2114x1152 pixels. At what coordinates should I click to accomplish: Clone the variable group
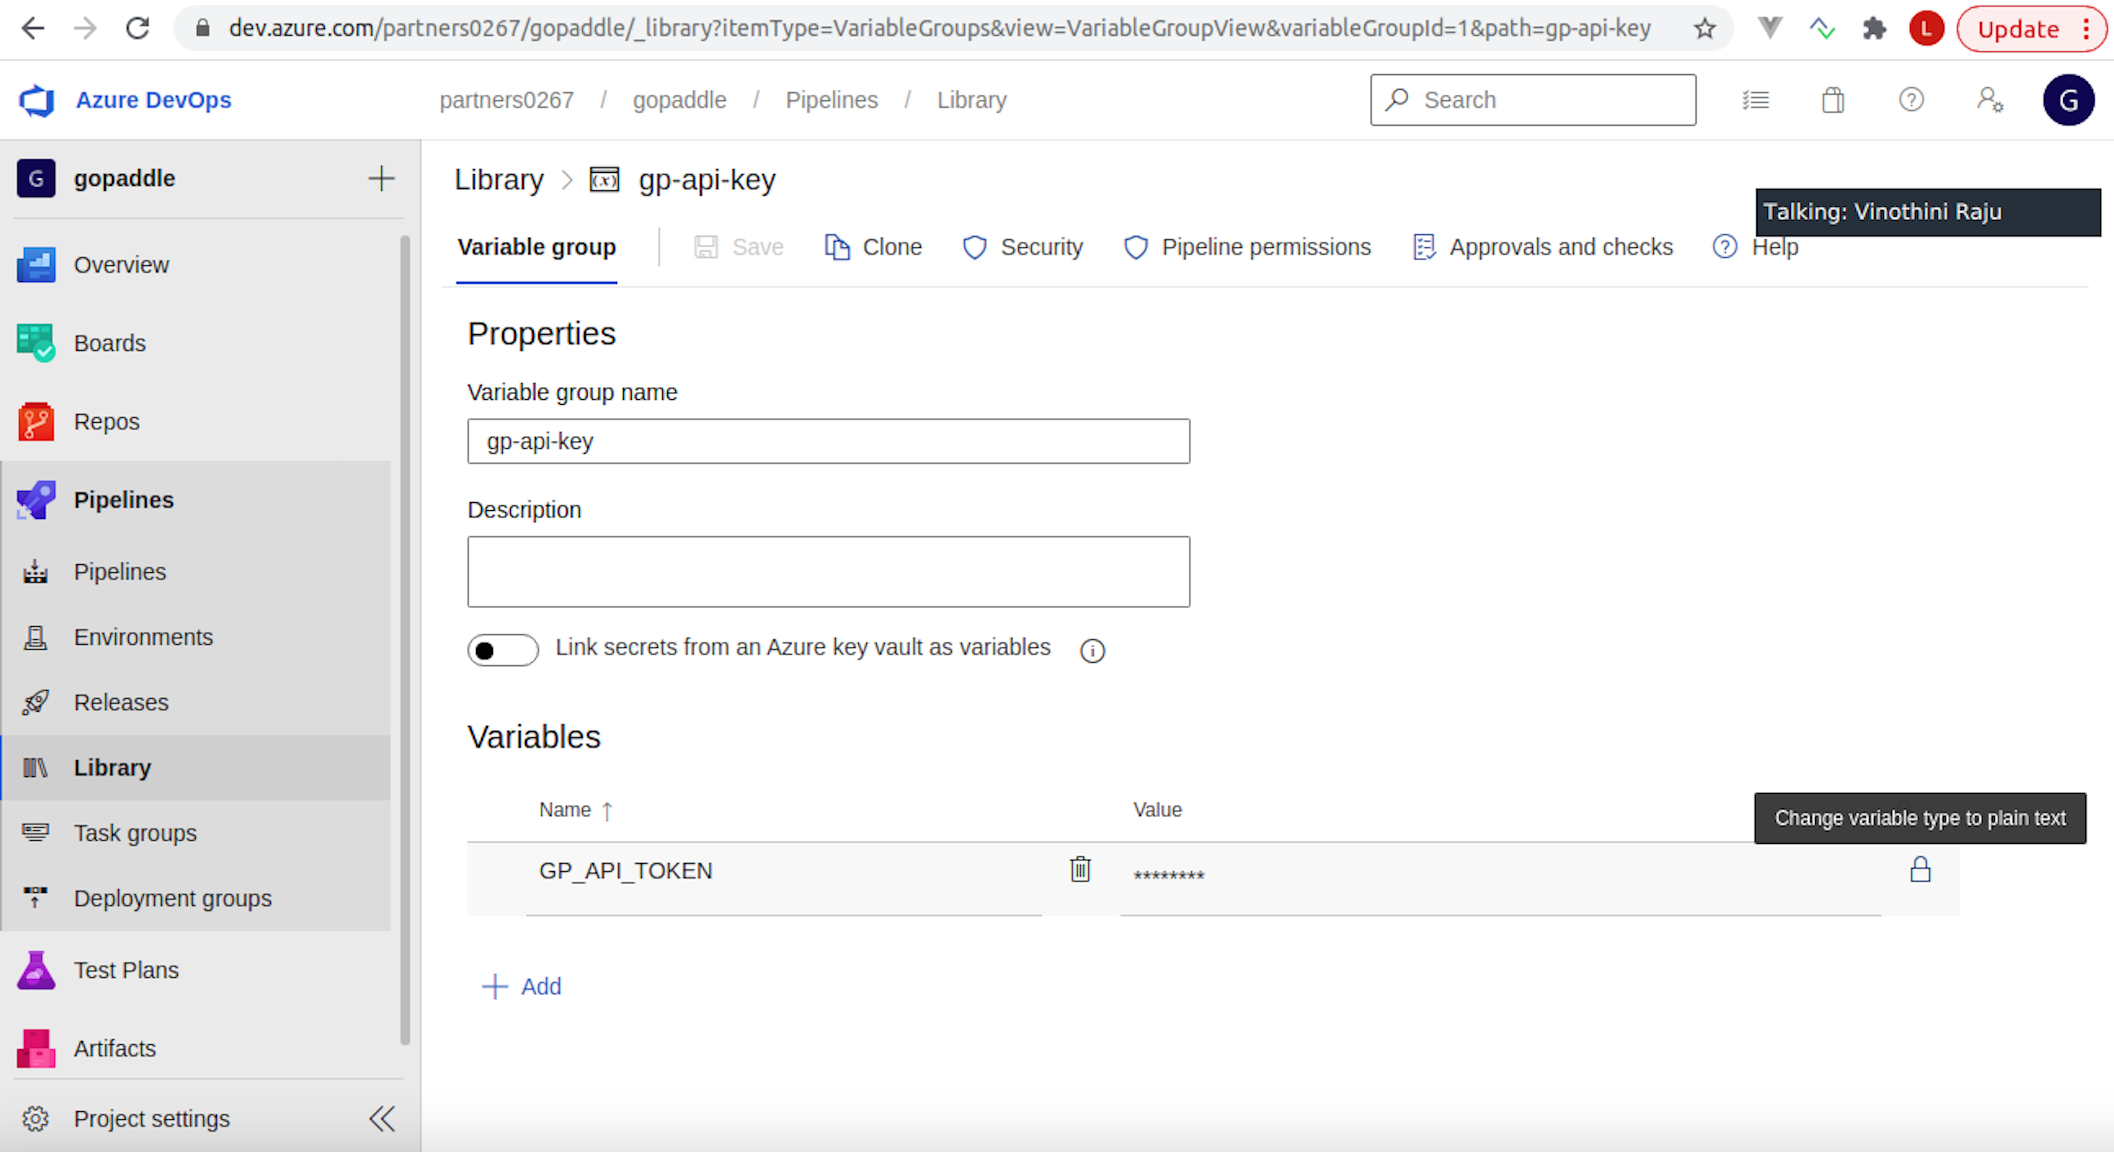click(873, 247)
